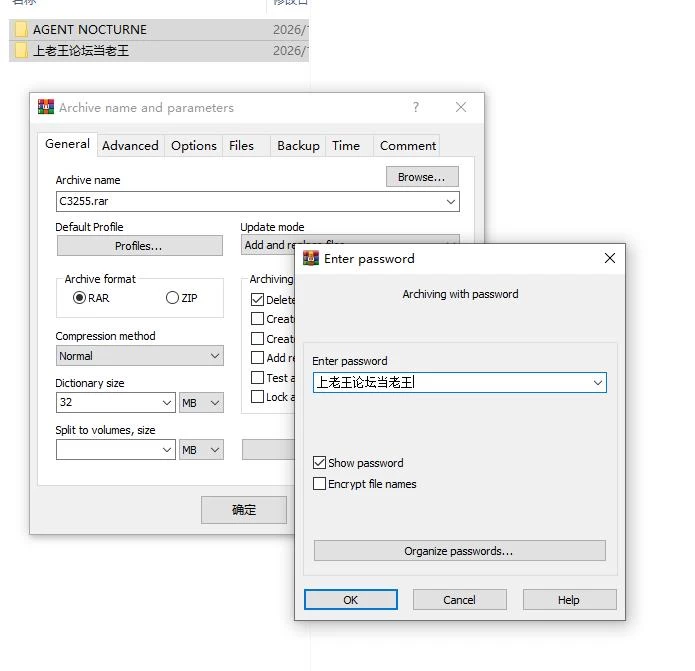Close the Enter password dialog
The height and width of the screenshot is (671, 695).
tap(610, 258)
